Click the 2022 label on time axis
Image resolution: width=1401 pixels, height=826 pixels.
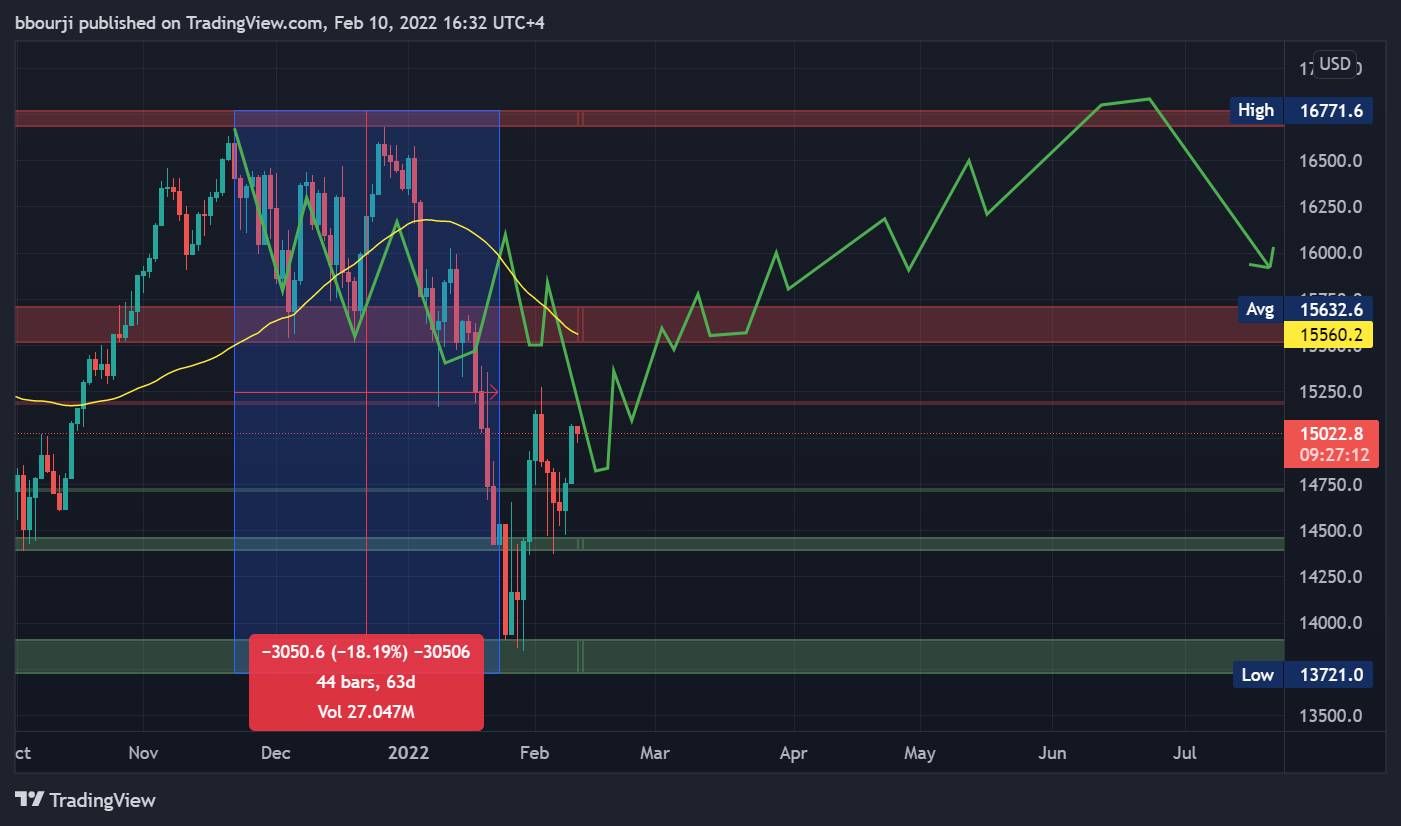408,752
